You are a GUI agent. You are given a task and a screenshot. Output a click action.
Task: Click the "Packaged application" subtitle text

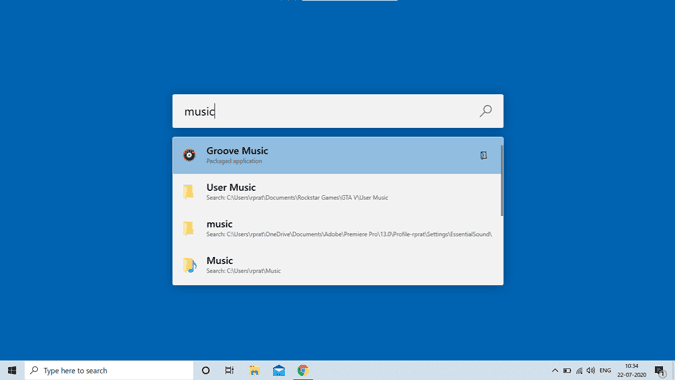[x=234, y=161]
